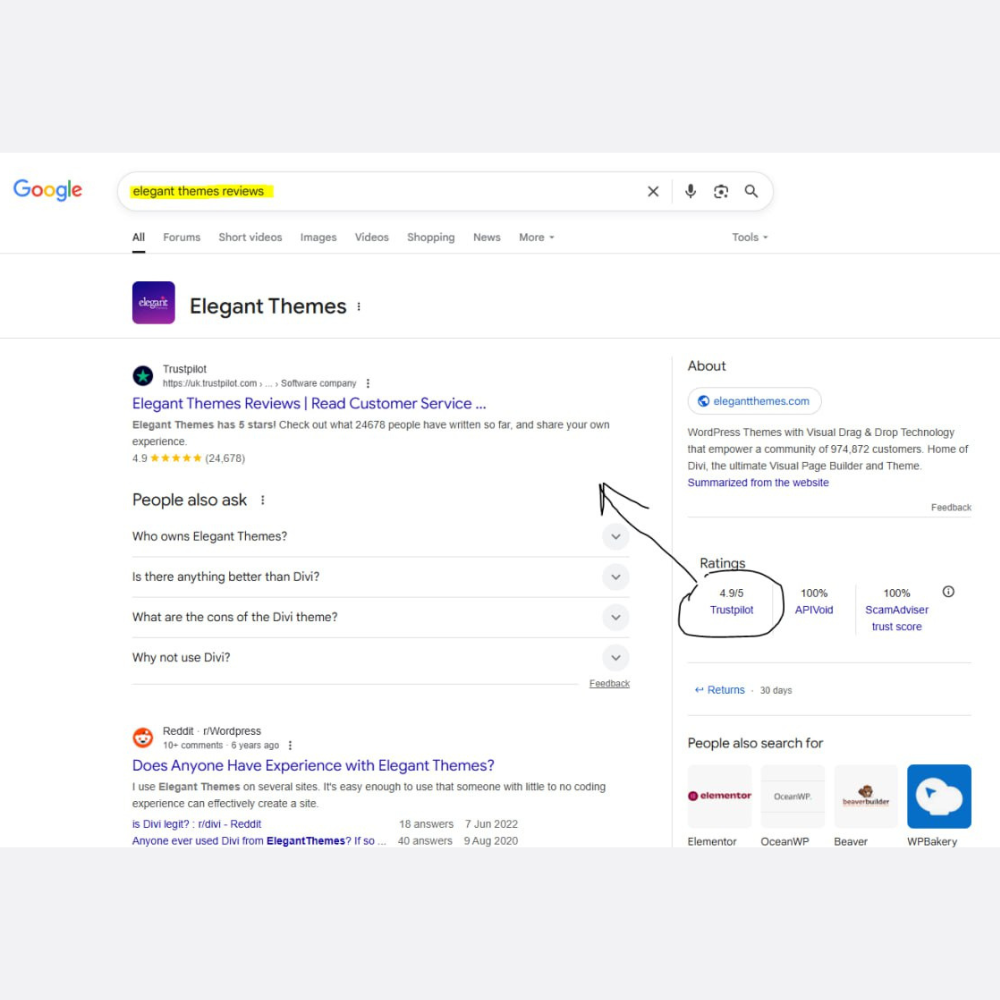Switch to Short videos tab
The width and height of the screenshot is (1000, 1000).
[250, 237]
